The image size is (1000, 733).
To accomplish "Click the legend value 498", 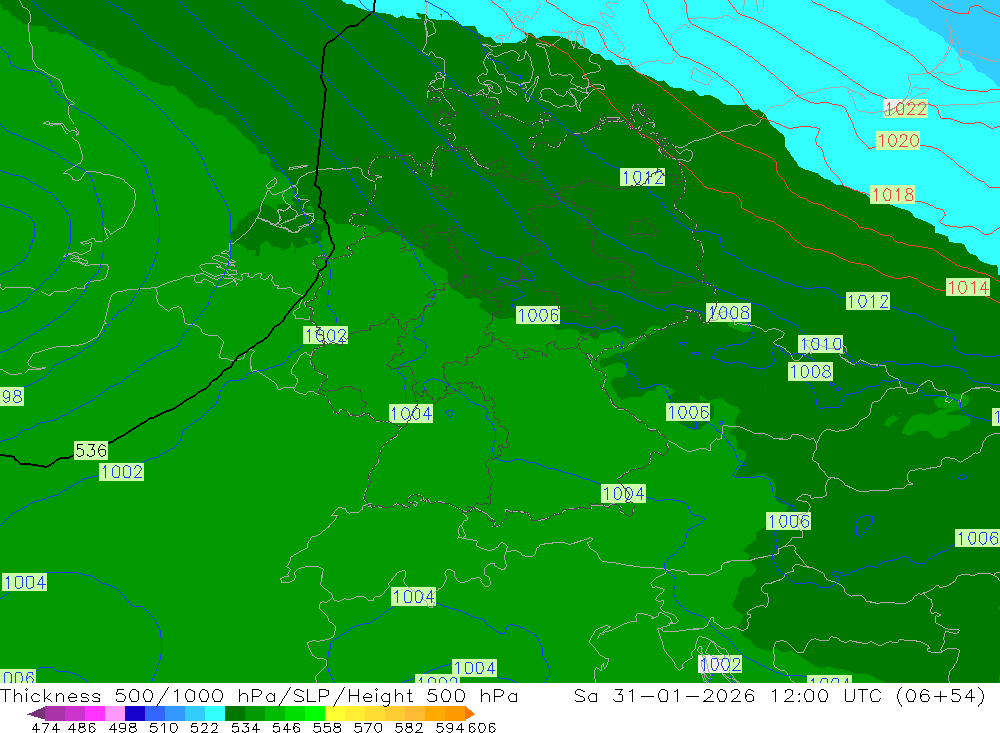I will (123, 727).
